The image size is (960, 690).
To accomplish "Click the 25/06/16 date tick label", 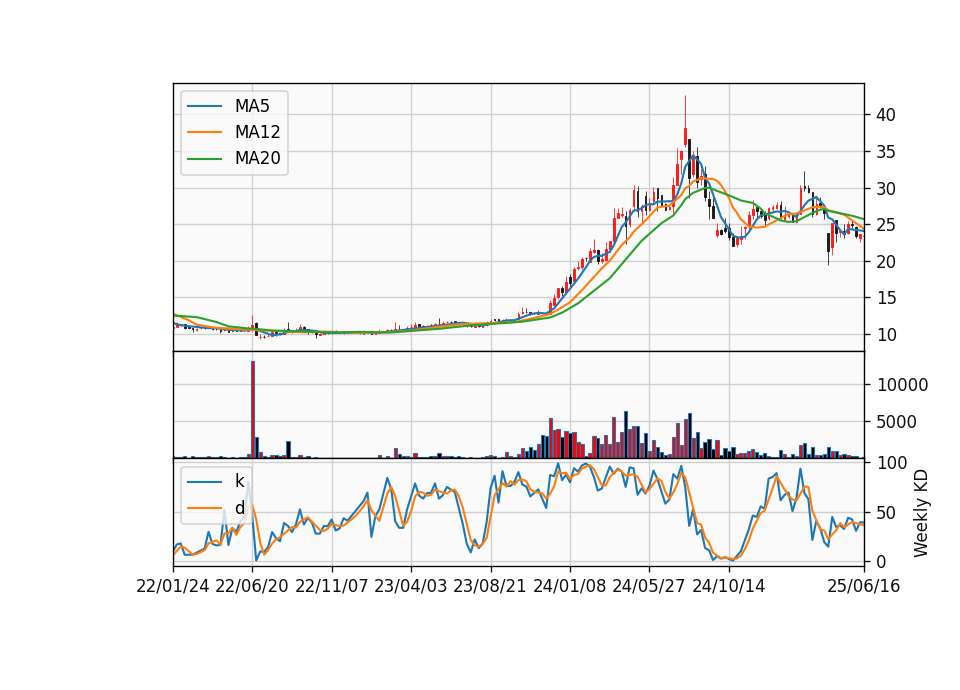I will (x=864, y=587).
